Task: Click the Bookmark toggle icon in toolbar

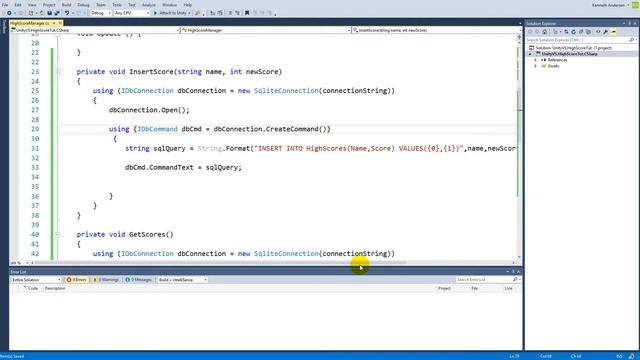Action: pyautogui.click(x=247, y=13)
